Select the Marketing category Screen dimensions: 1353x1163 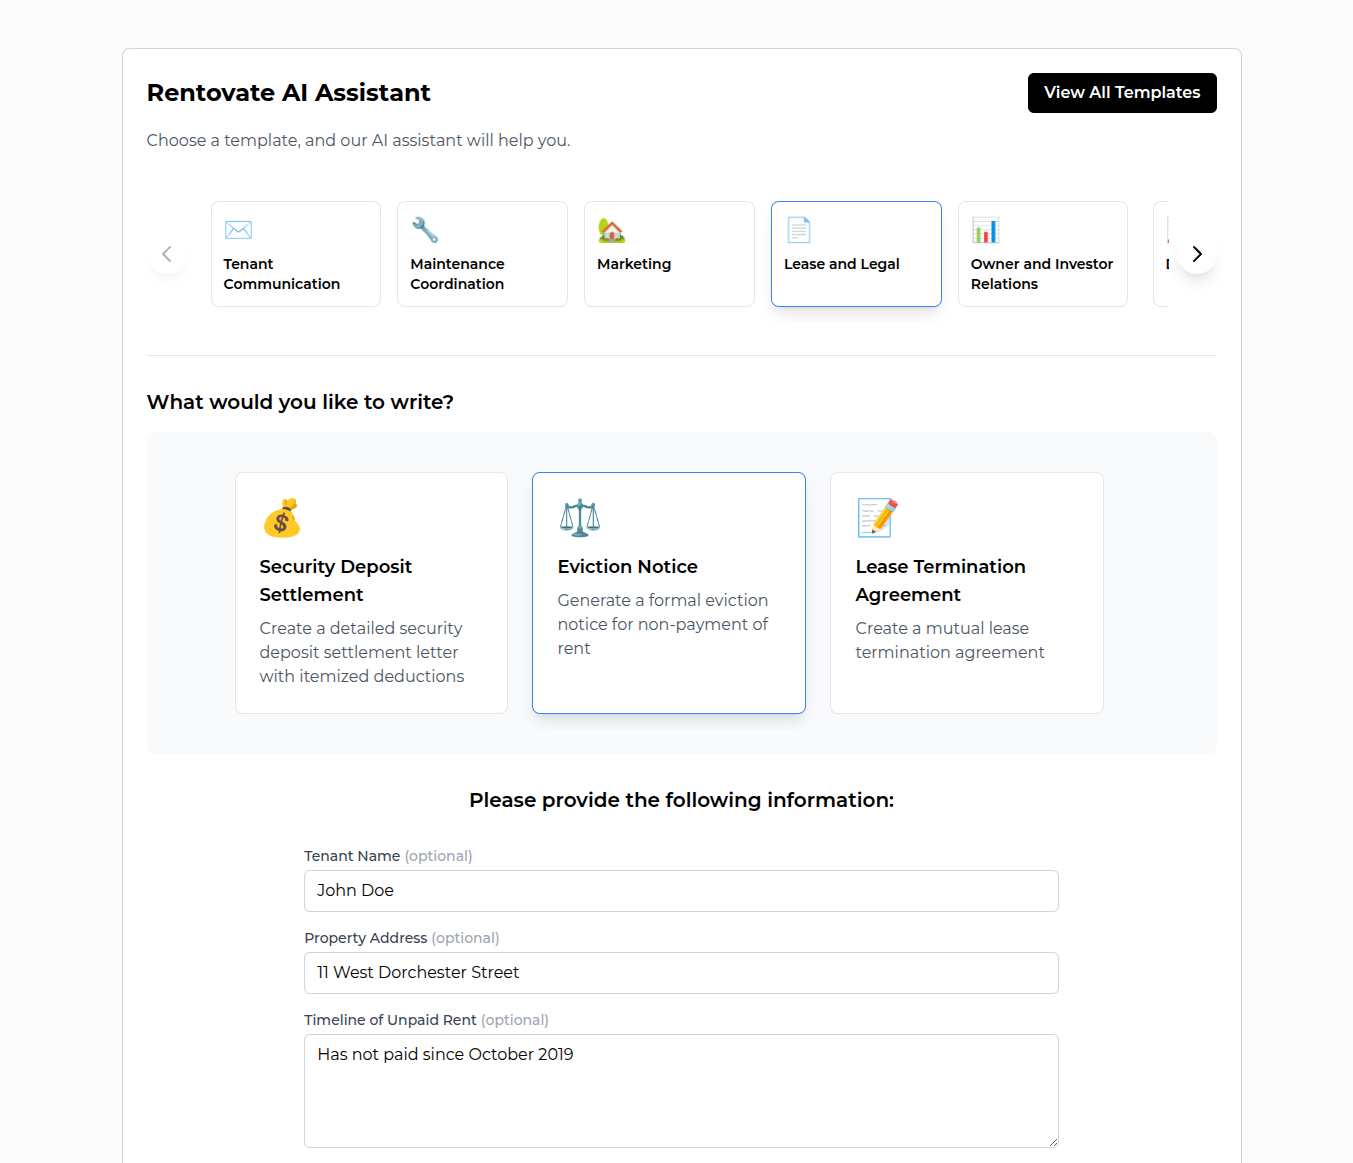669,254
